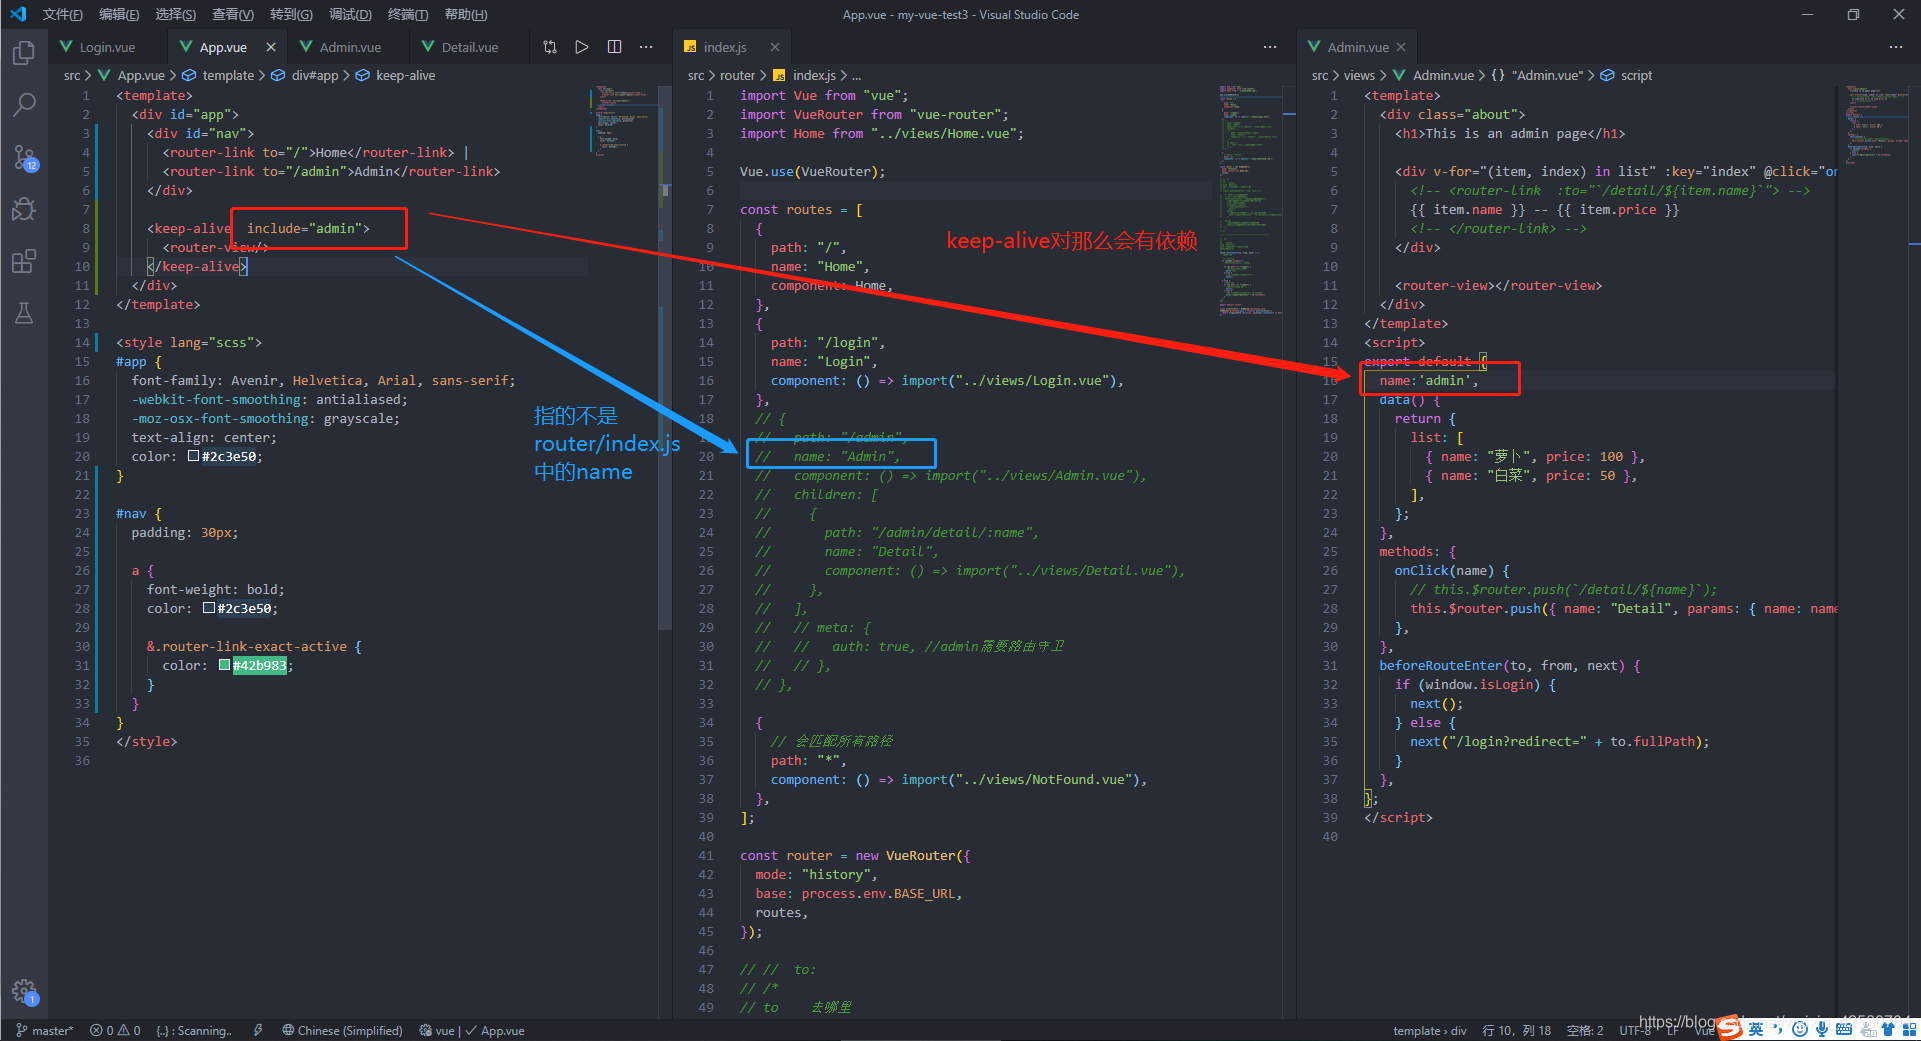Open the Run and Debug view
The width and height of the screenshot is (1921, 1041).
[x=24, y=209]
